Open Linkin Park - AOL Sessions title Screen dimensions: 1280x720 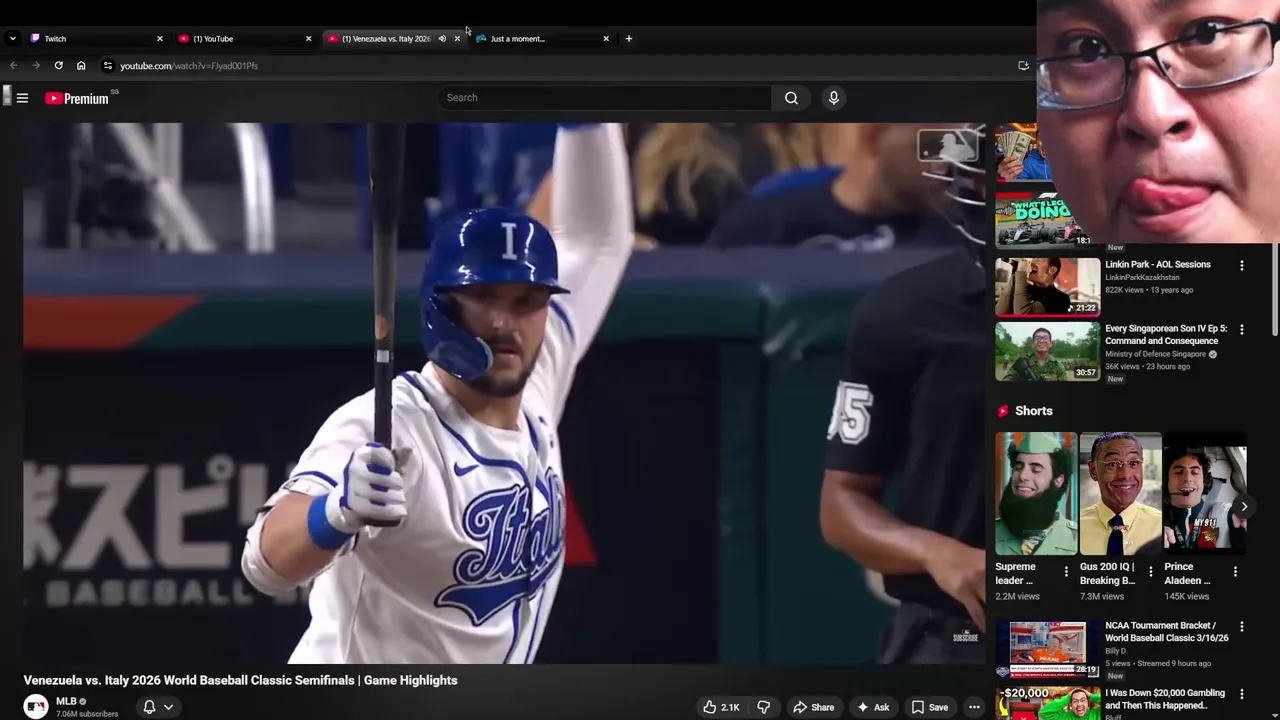pyautogui.click(x=1157, y=265)
